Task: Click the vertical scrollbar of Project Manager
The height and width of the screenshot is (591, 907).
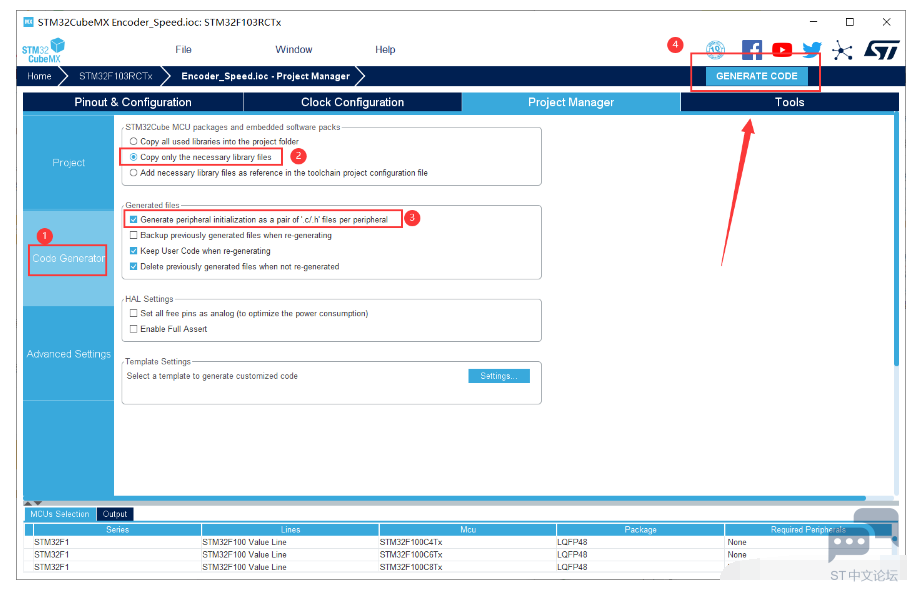Action: click(x=896, y=240)
